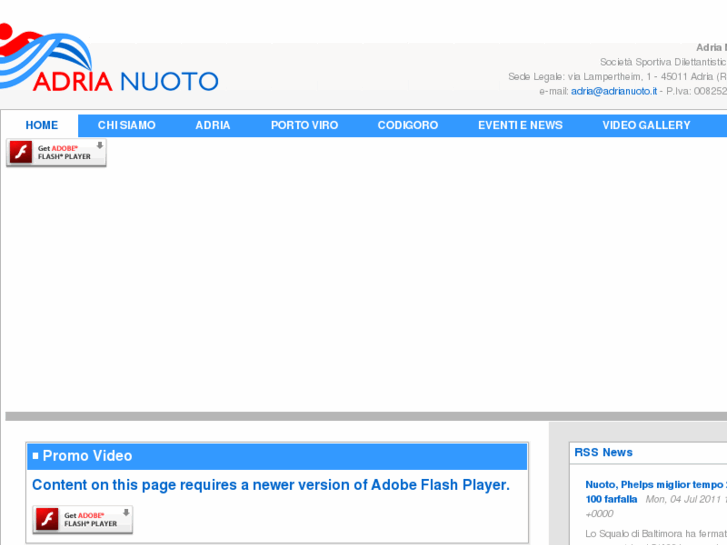Click the 'Lo Squalo di Baltimora' news excerpt

coord(656,534)
